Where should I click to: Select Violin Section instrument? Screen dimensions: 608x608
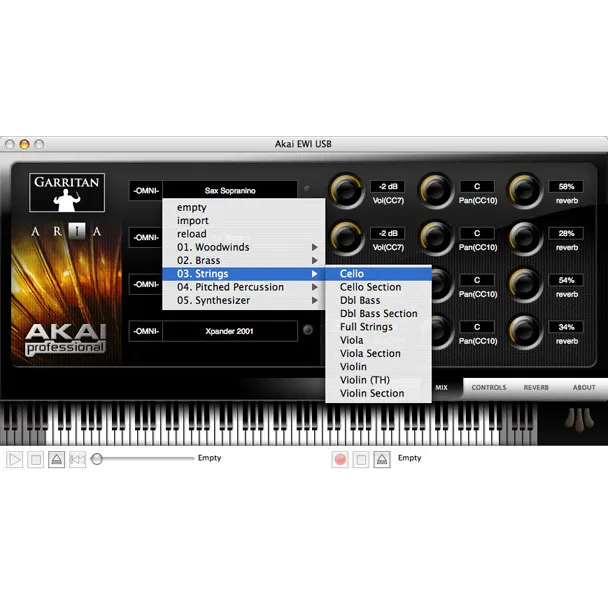[x=378, y=393]
